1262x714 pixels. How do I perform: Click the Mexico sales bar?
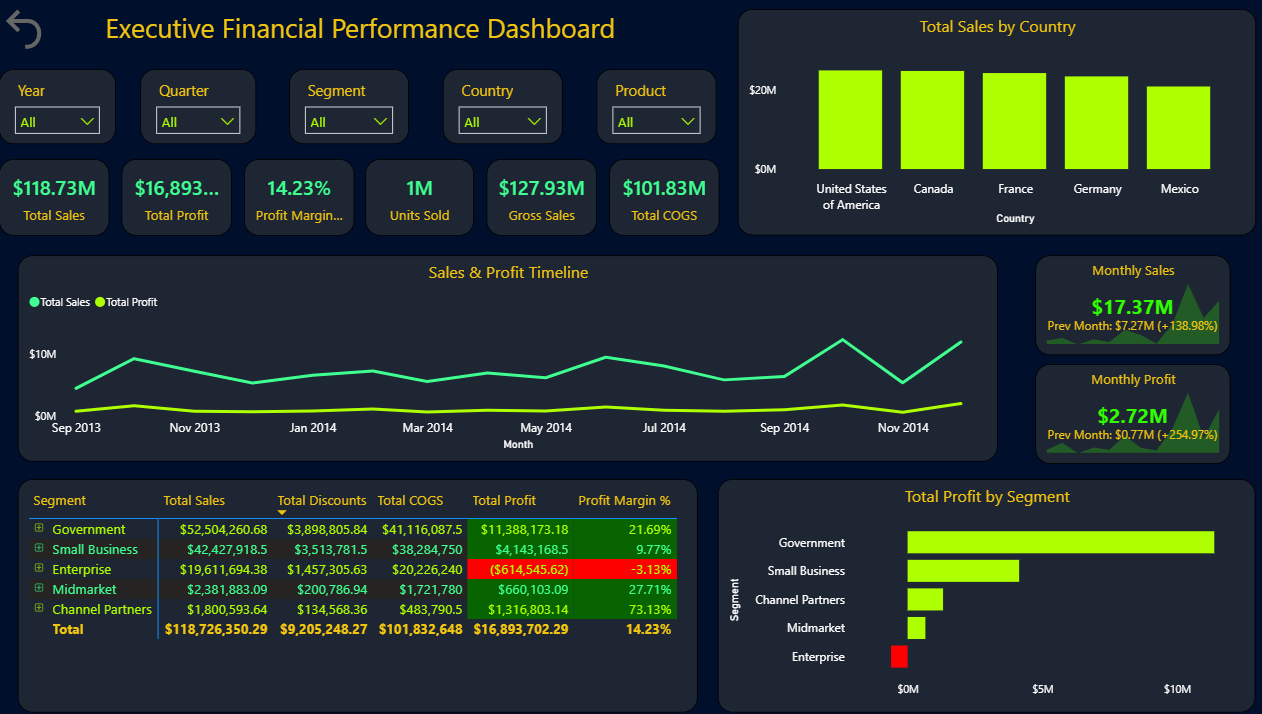(1178, 127)
